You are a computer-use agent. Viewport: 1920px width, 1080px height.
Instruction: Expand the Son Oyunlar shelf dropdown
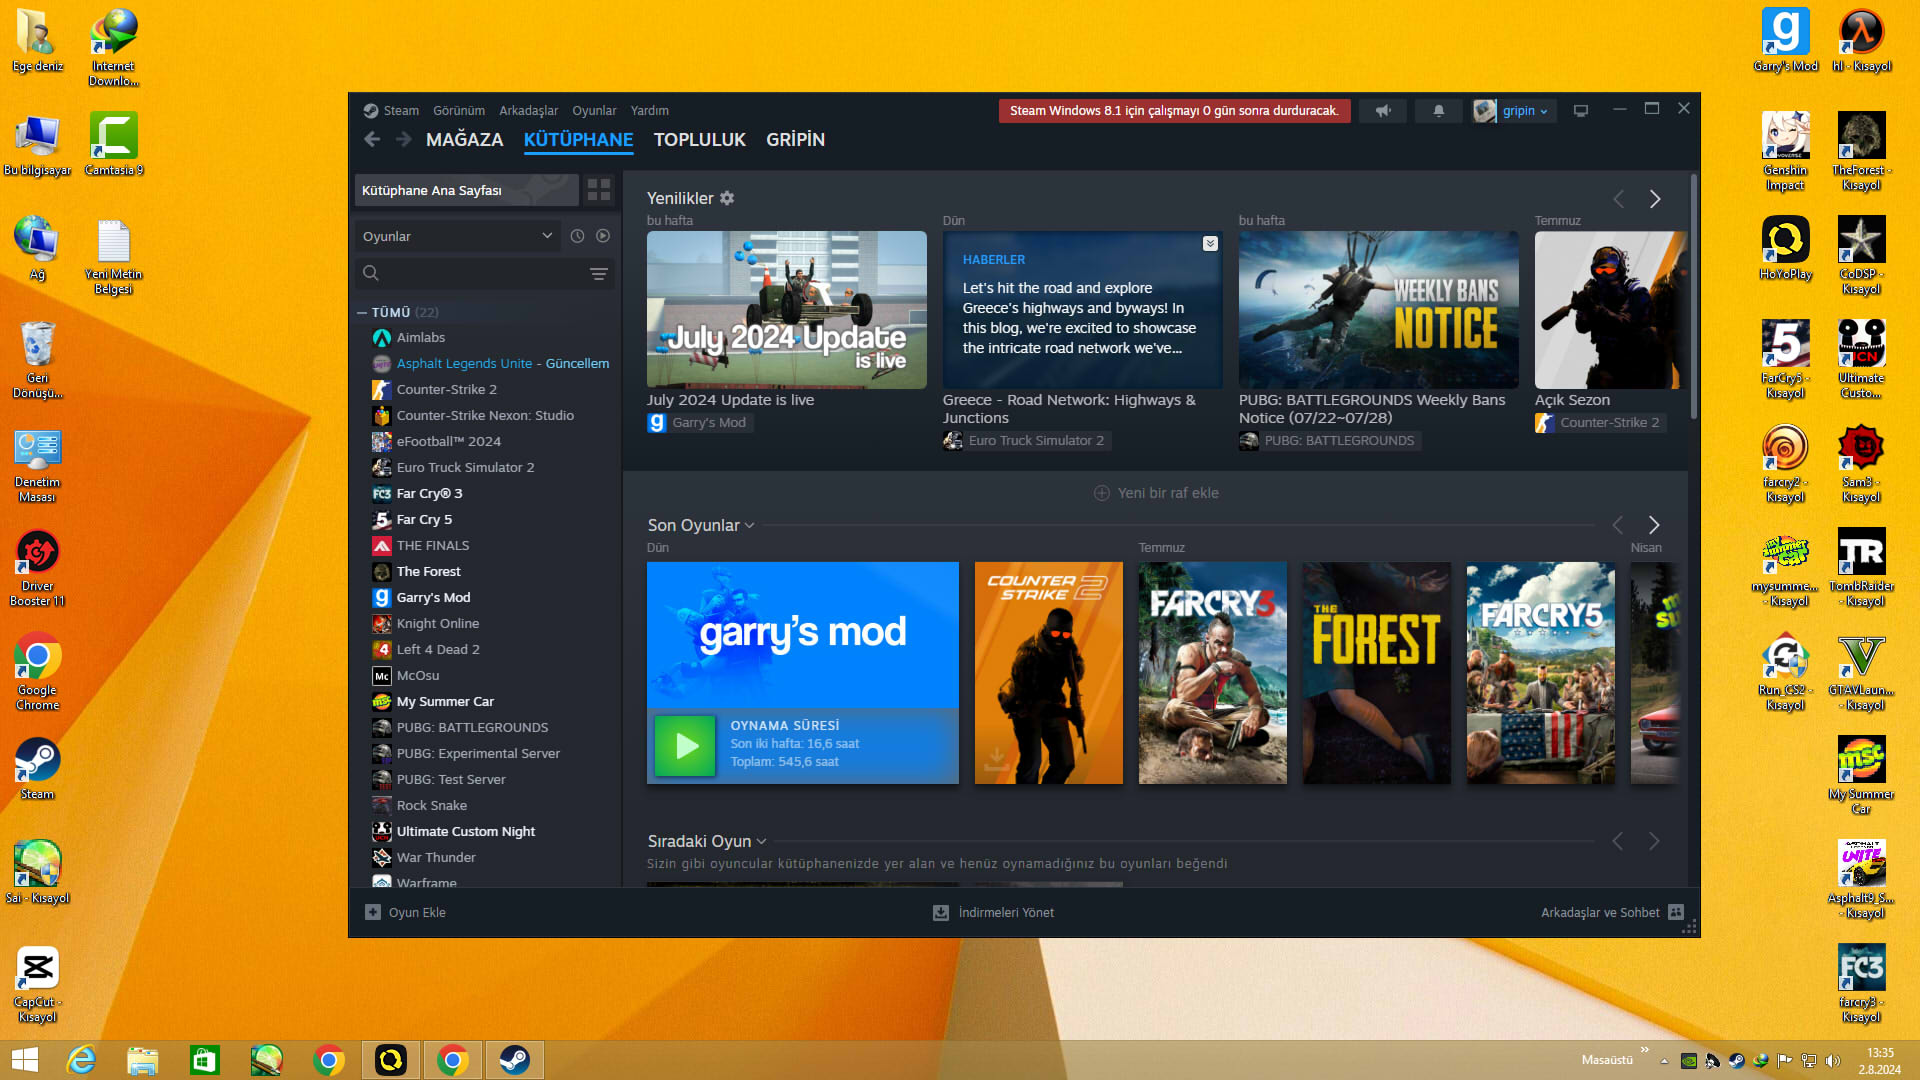[750, 525]
